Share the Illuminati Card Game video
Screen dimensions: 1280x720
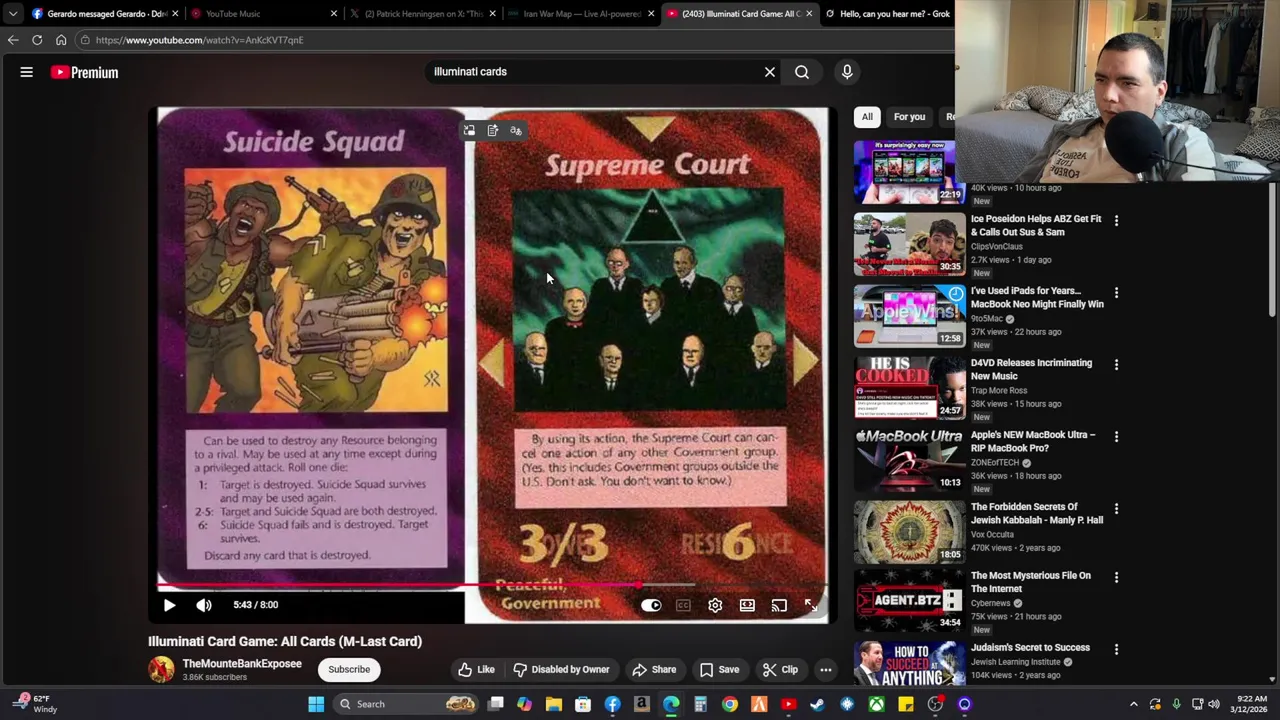click(654, 670)
